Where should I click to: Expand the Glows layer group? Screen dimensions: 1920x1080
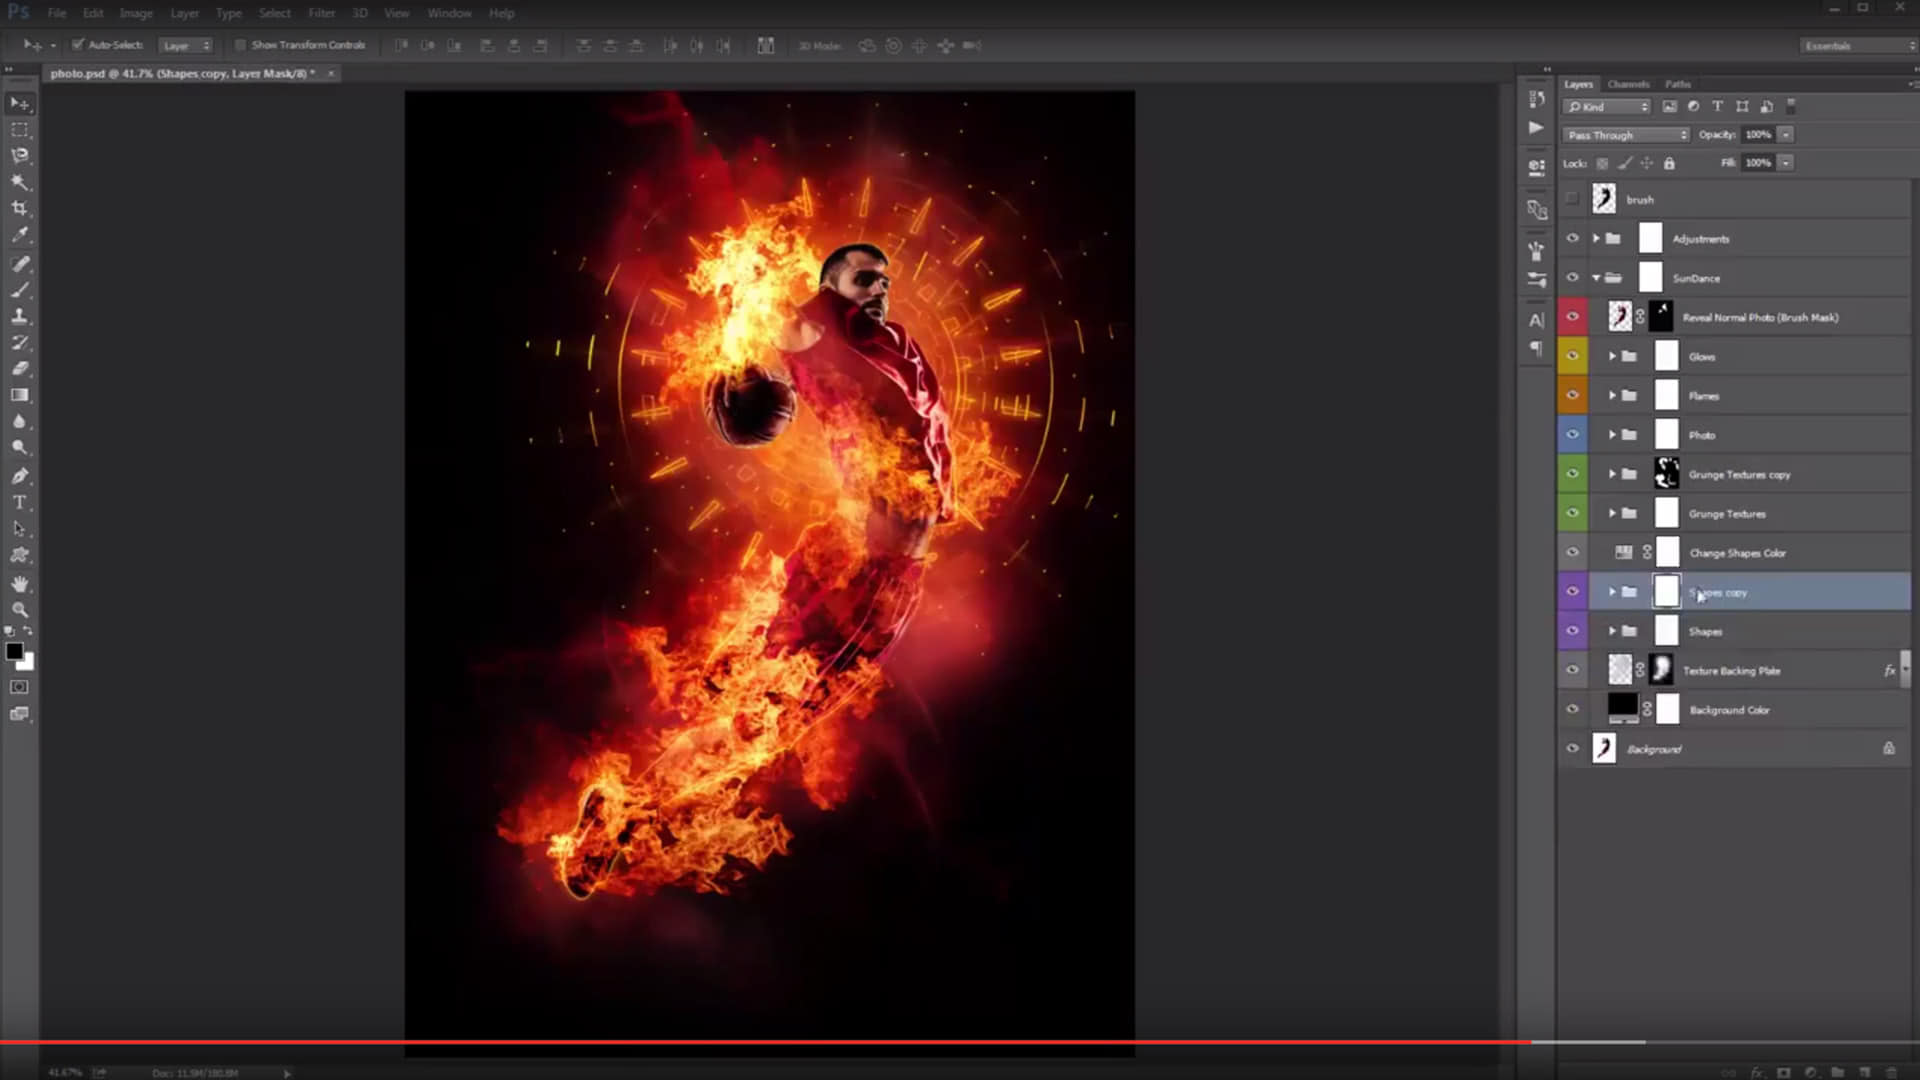pyautogui.click(x=1612, y=356)
